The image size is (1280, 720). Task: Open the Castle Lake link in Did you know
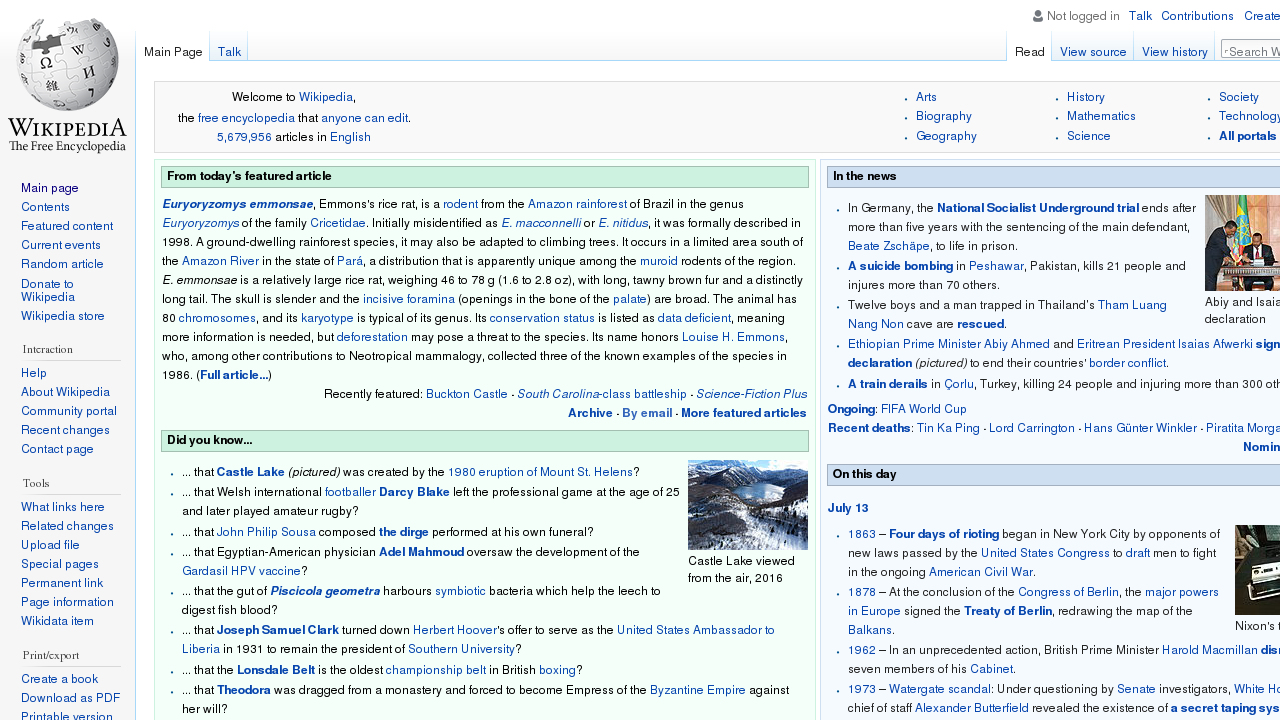click(x=251, y=472)
